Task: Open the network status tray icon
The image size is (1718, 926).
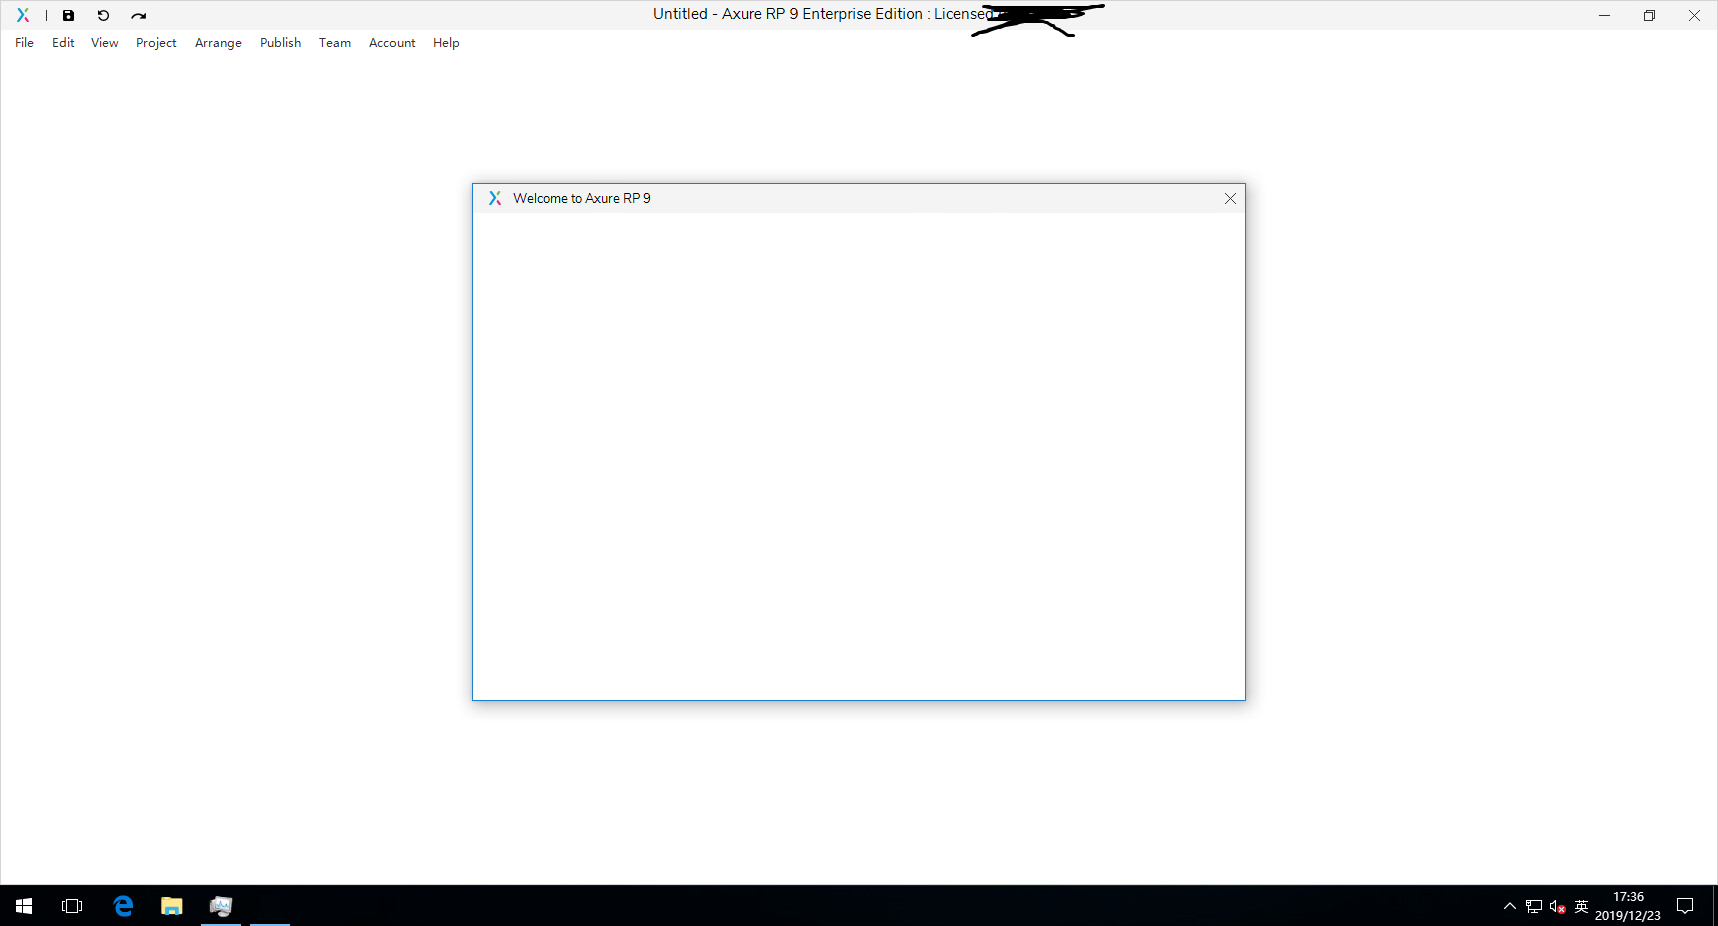Action: coord(1534,907)
